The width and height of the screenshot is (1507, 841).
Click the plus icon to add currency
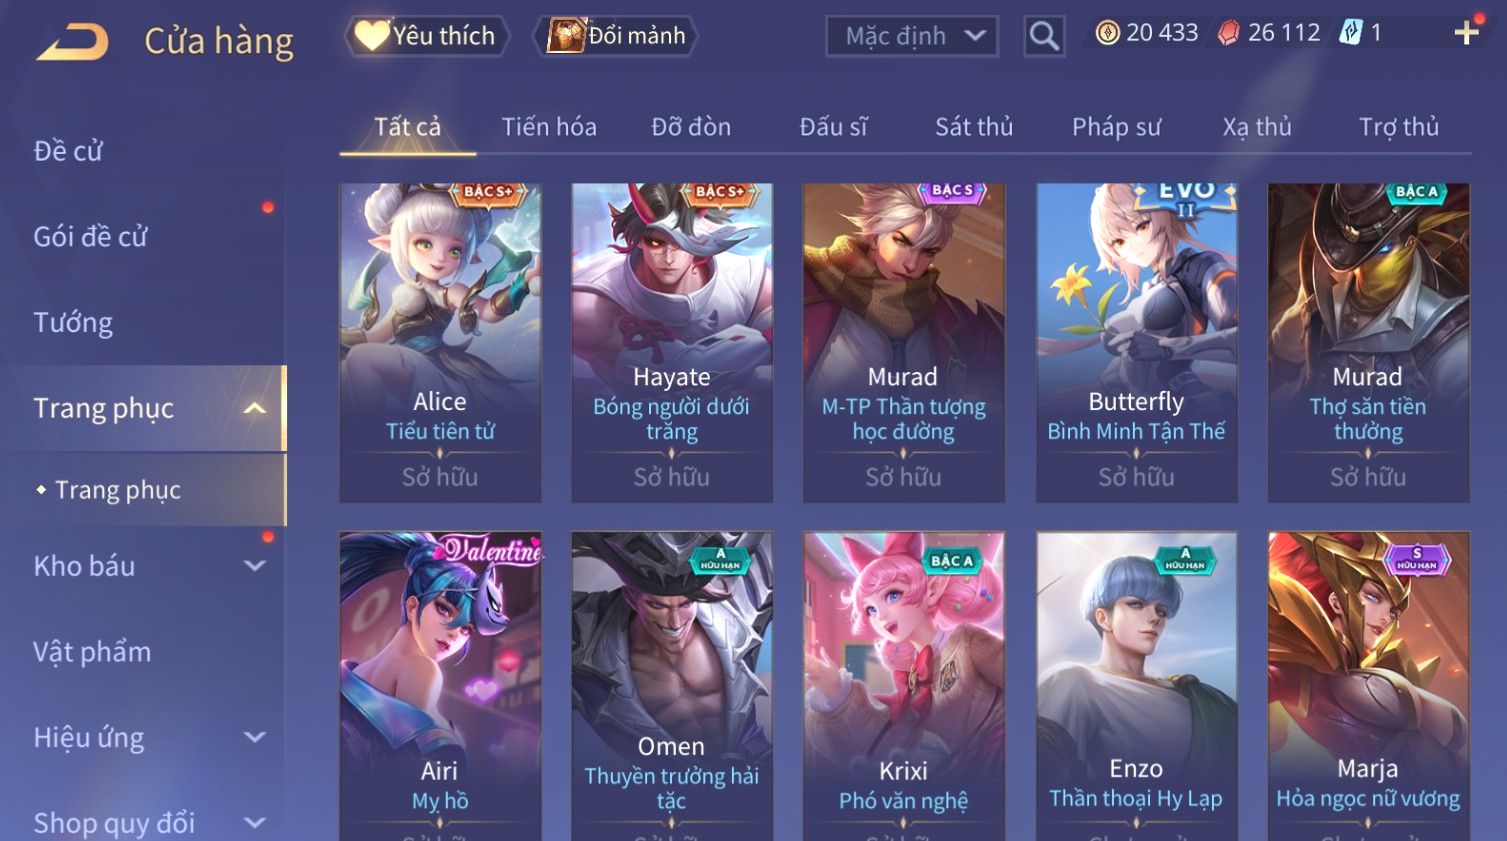[1466, 33]
